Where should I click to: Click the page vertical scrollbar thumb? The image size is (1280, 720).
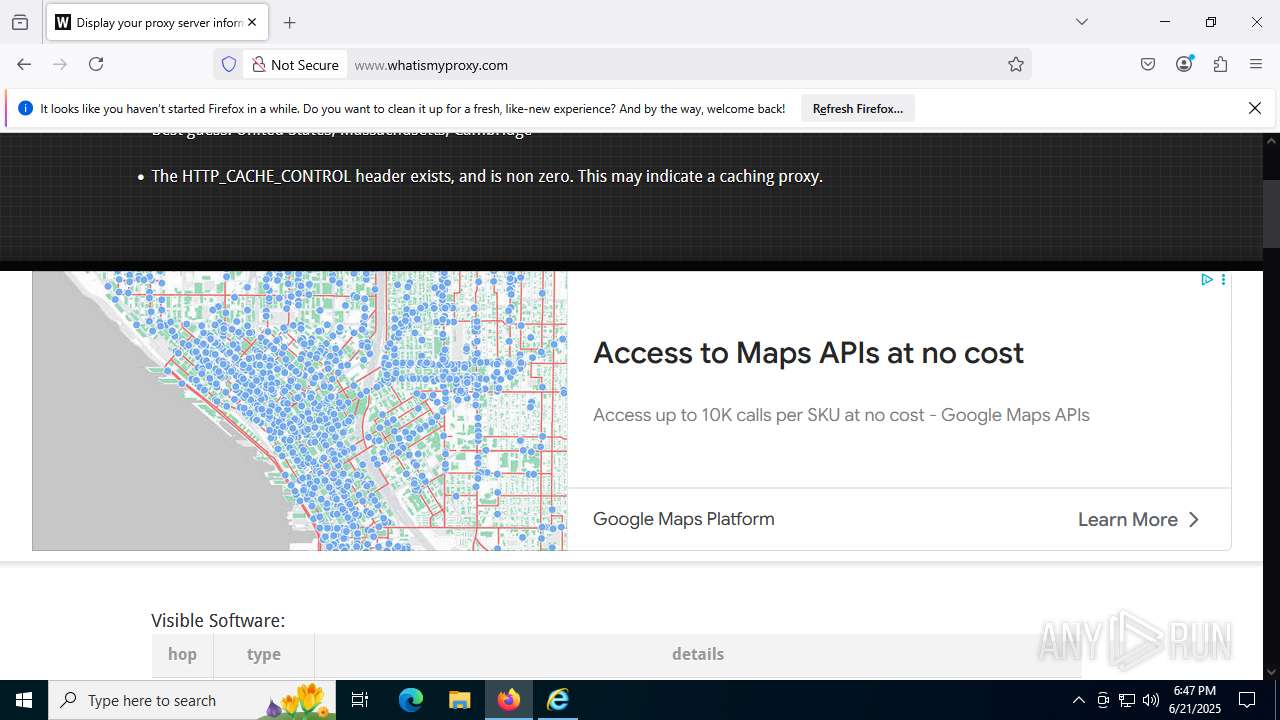1271,213
